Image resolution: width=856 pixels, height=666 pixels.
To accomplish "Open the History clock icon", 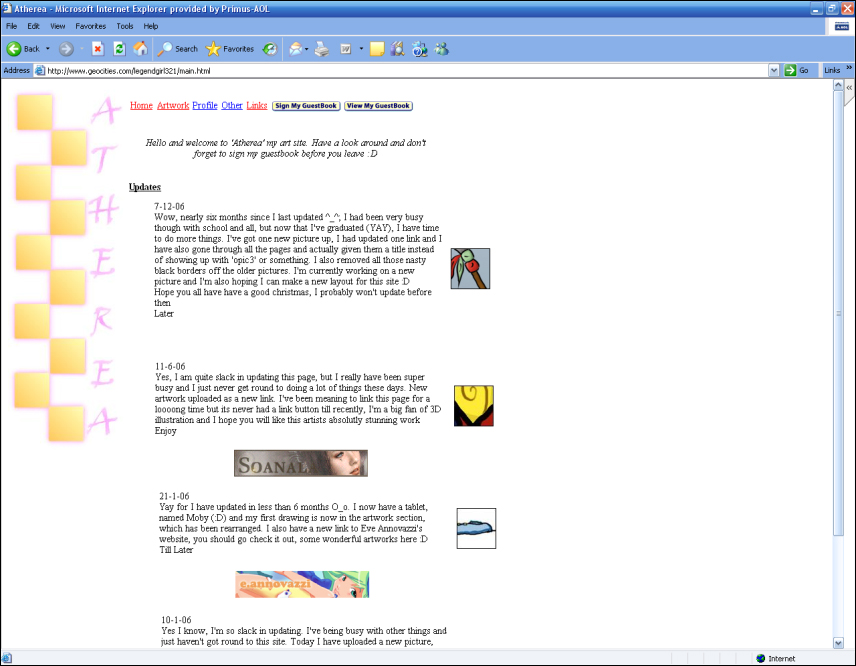I will tap(270, 49).
